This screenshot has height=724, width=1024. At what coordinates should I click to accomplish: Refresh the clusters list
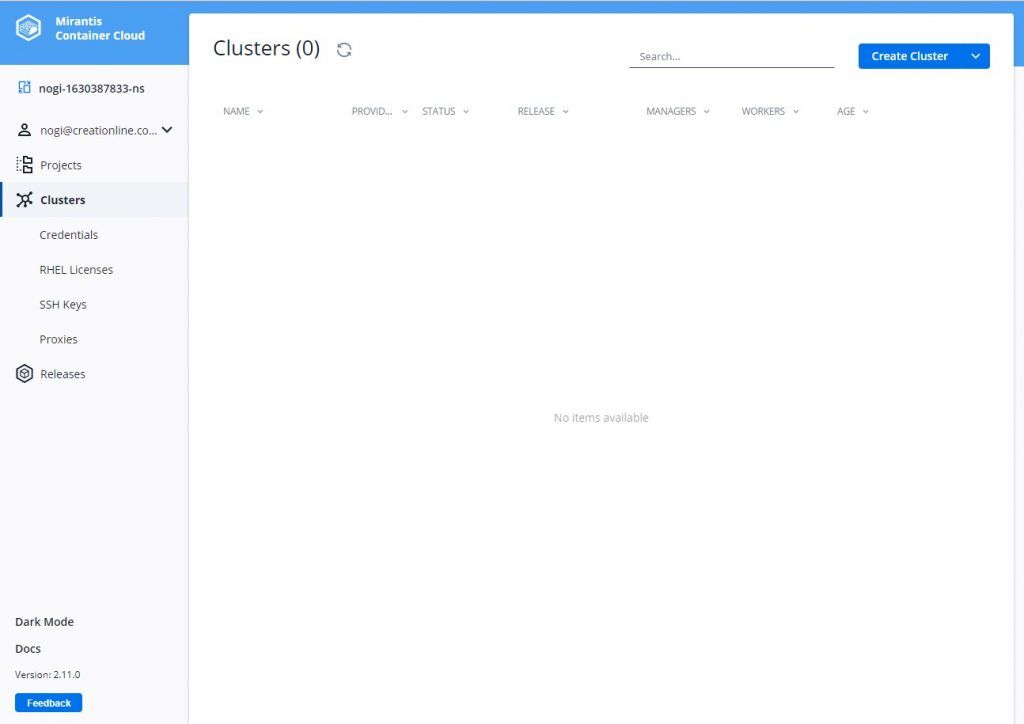pos(344,50)
